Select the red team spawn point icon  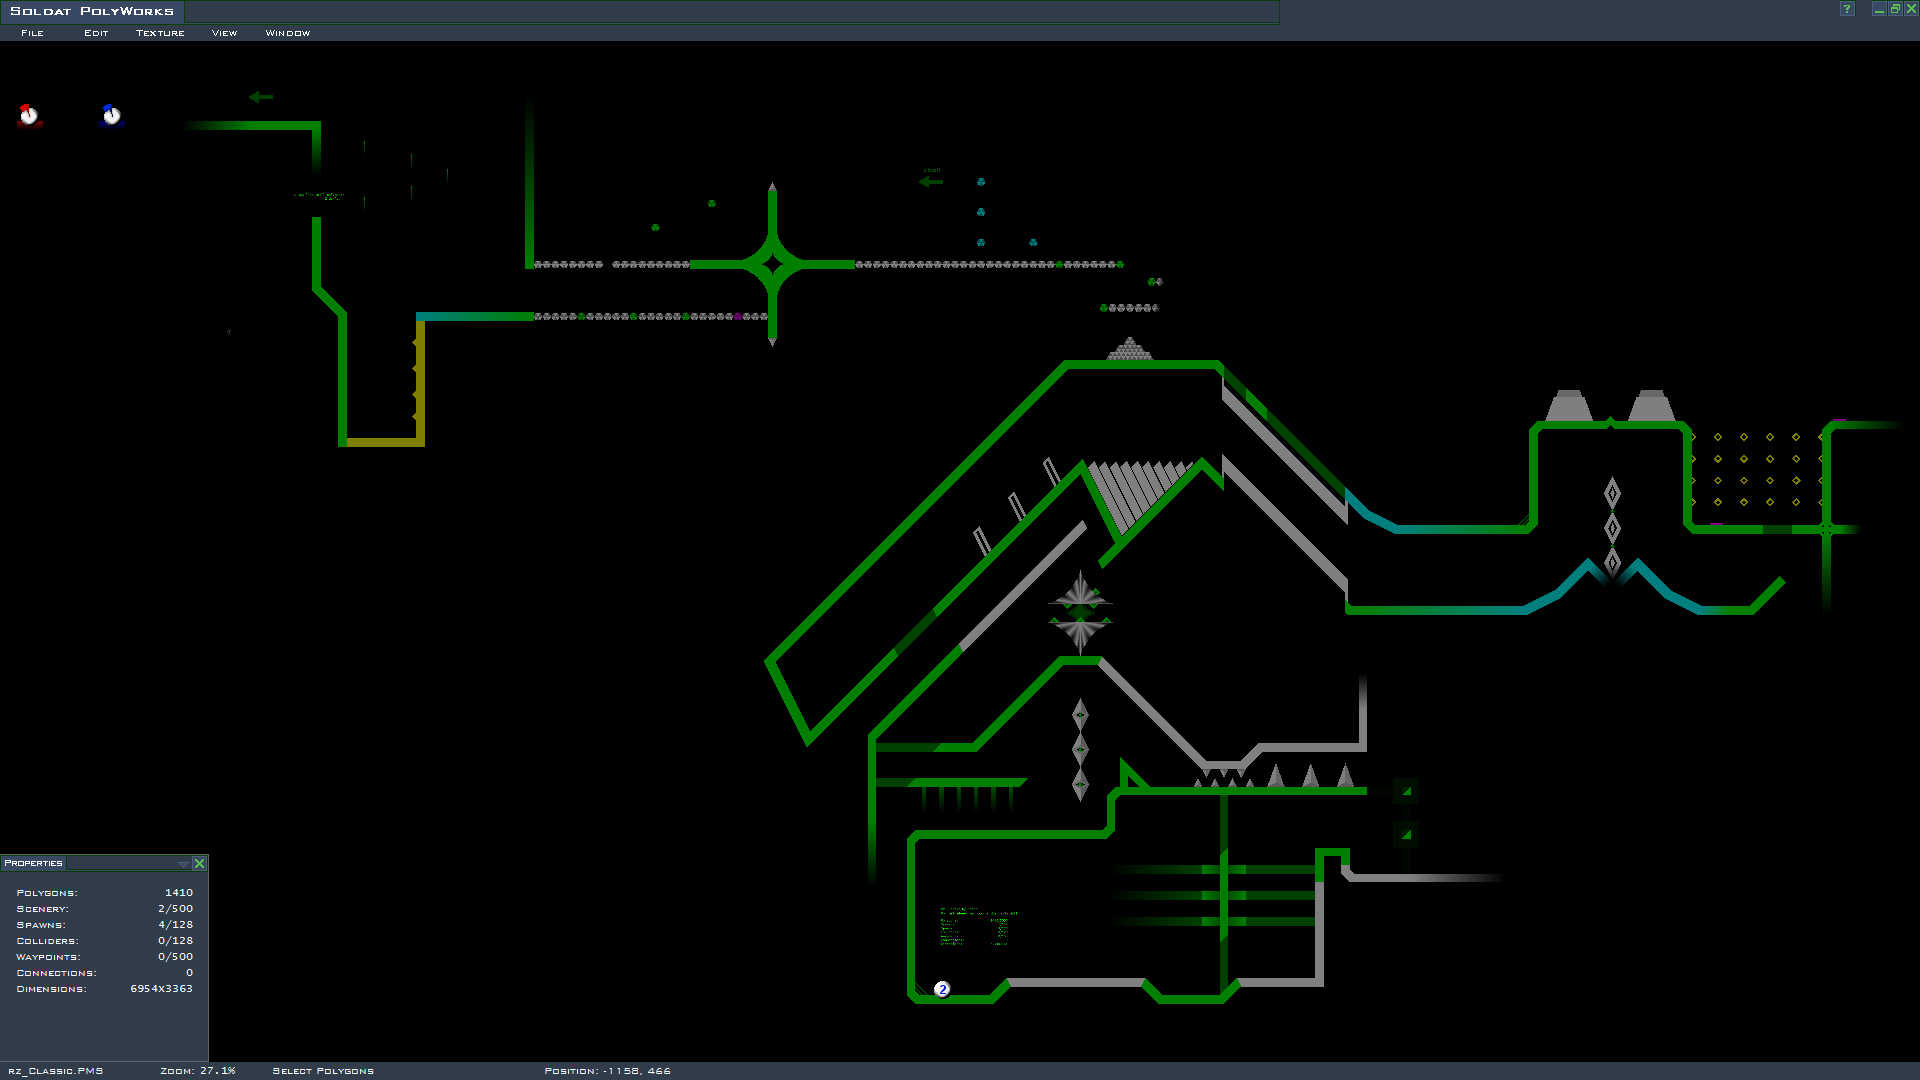29,115
